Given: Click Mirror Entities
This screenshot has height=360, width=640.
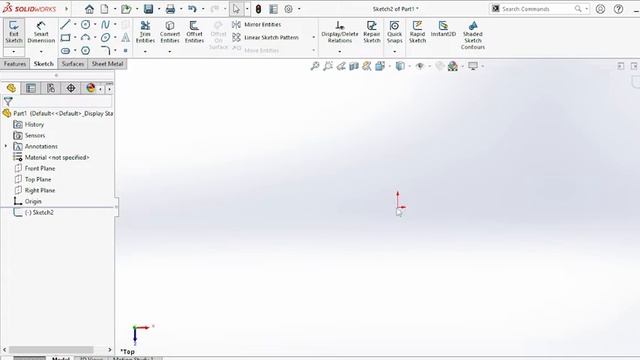Looking at the screenshot, I should (257, 24).
